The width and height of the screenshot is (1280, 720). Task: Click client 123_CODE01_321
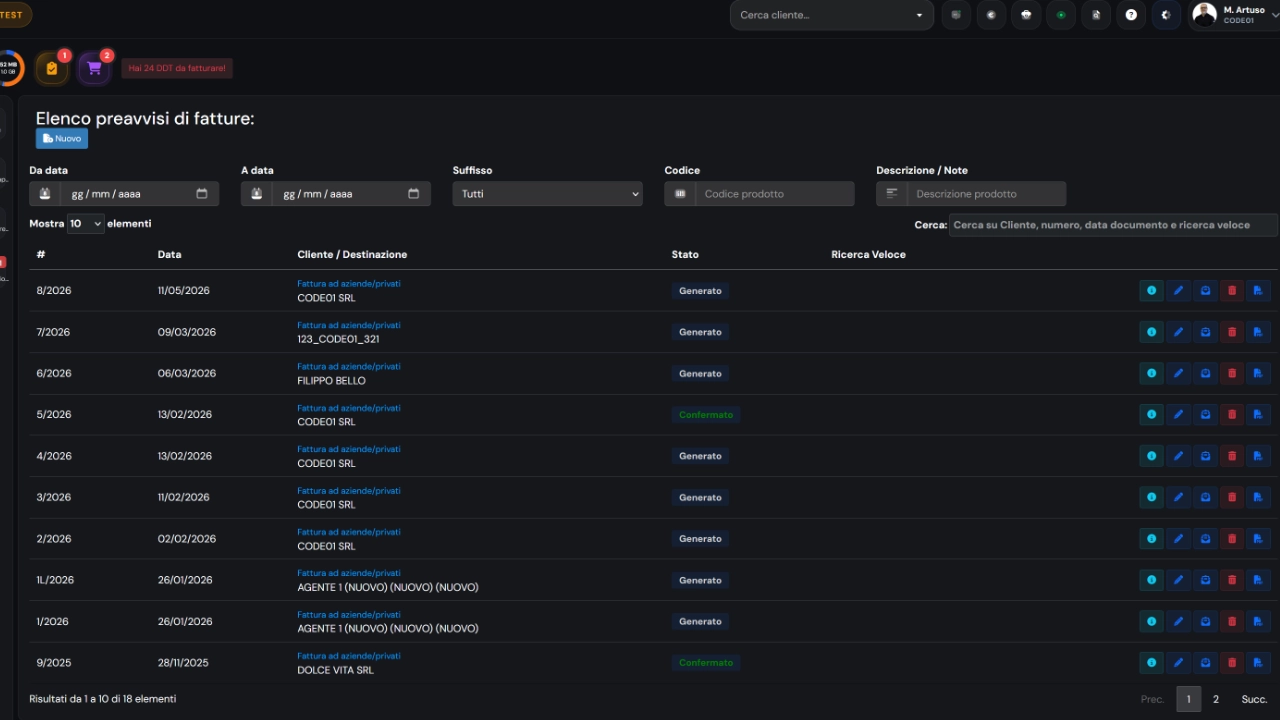click(338, 339)
